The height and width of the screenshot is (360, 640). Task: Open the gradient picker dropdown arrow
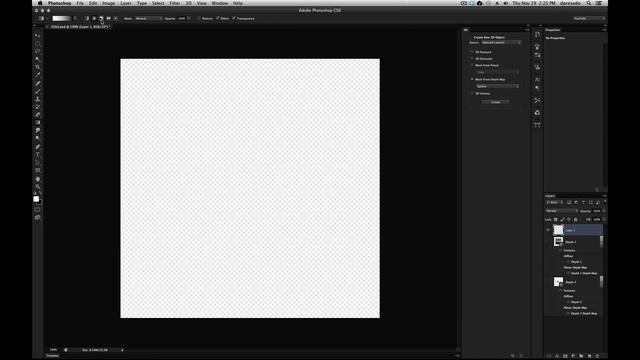[x=75, y=18]
